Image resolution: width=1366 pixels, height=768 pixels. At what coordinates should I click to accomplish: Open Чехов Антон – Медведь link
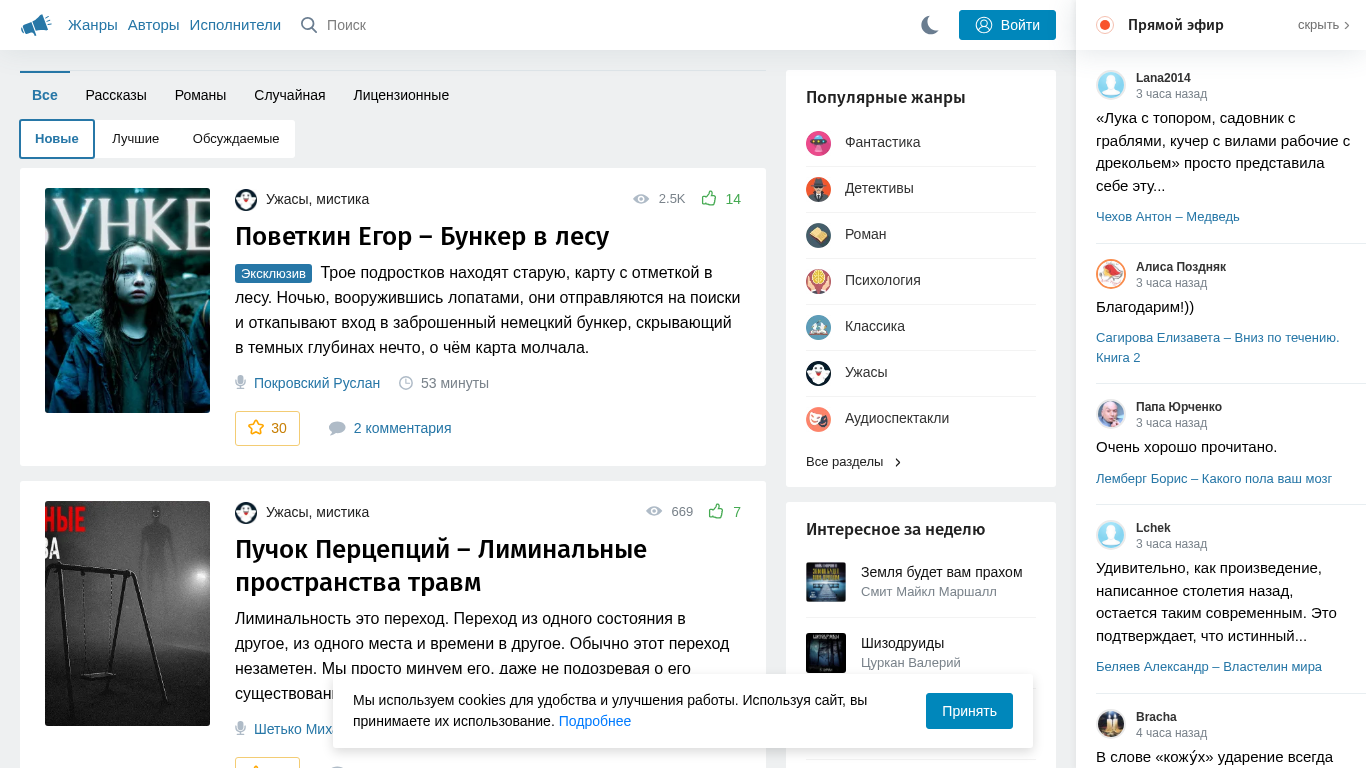click(x=1167, y=216)
